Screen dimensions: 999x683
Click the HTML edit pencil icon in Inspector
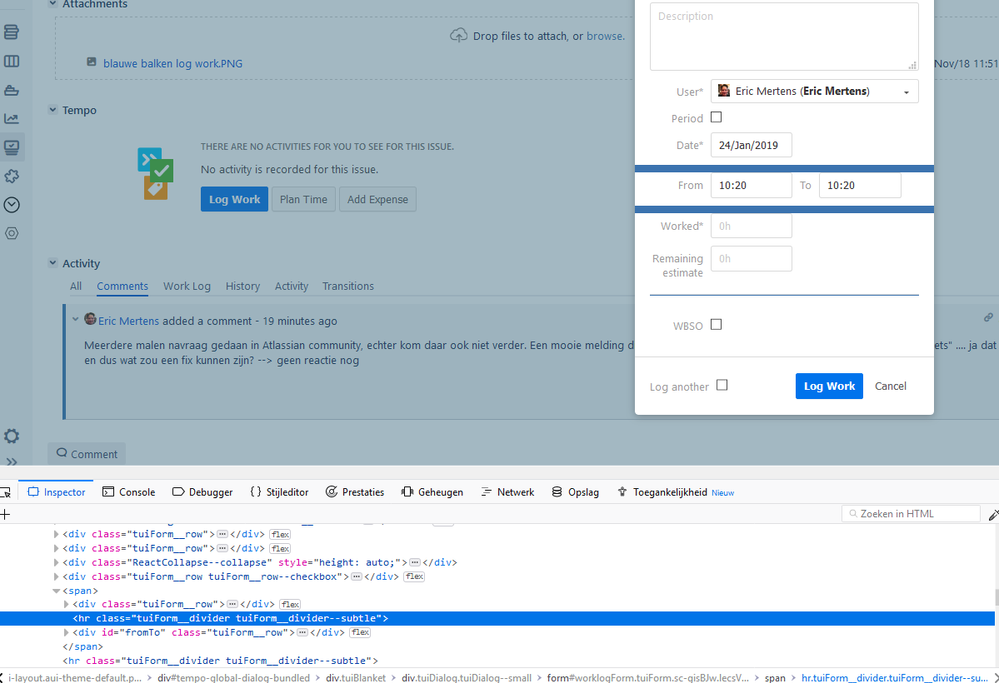point(993,513)
